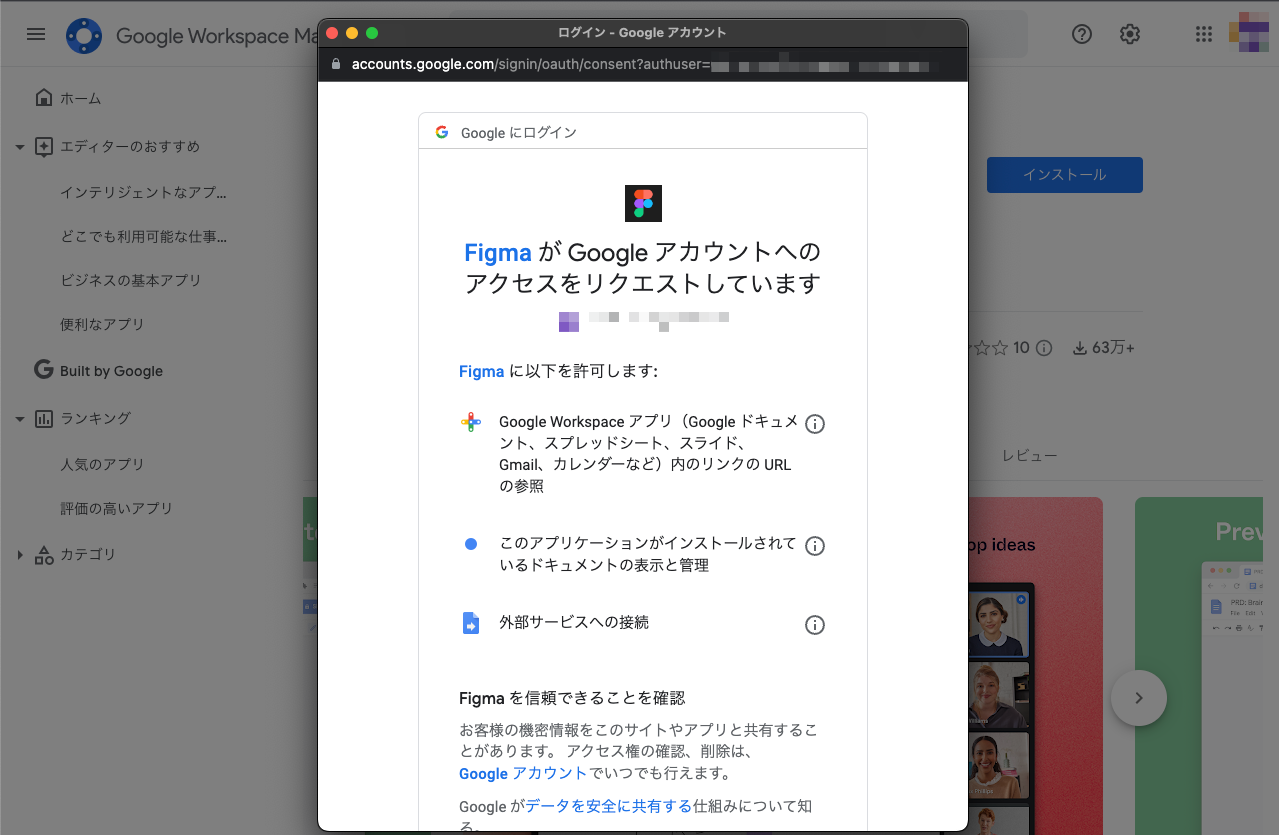1279x835 pixels.
Task: Click the blue インストール button
Action: click(x=1064, y=174)
